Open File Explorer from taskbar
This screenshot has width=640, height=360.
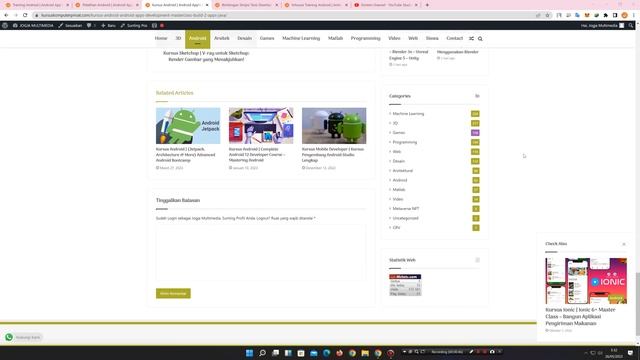point(365,353)
